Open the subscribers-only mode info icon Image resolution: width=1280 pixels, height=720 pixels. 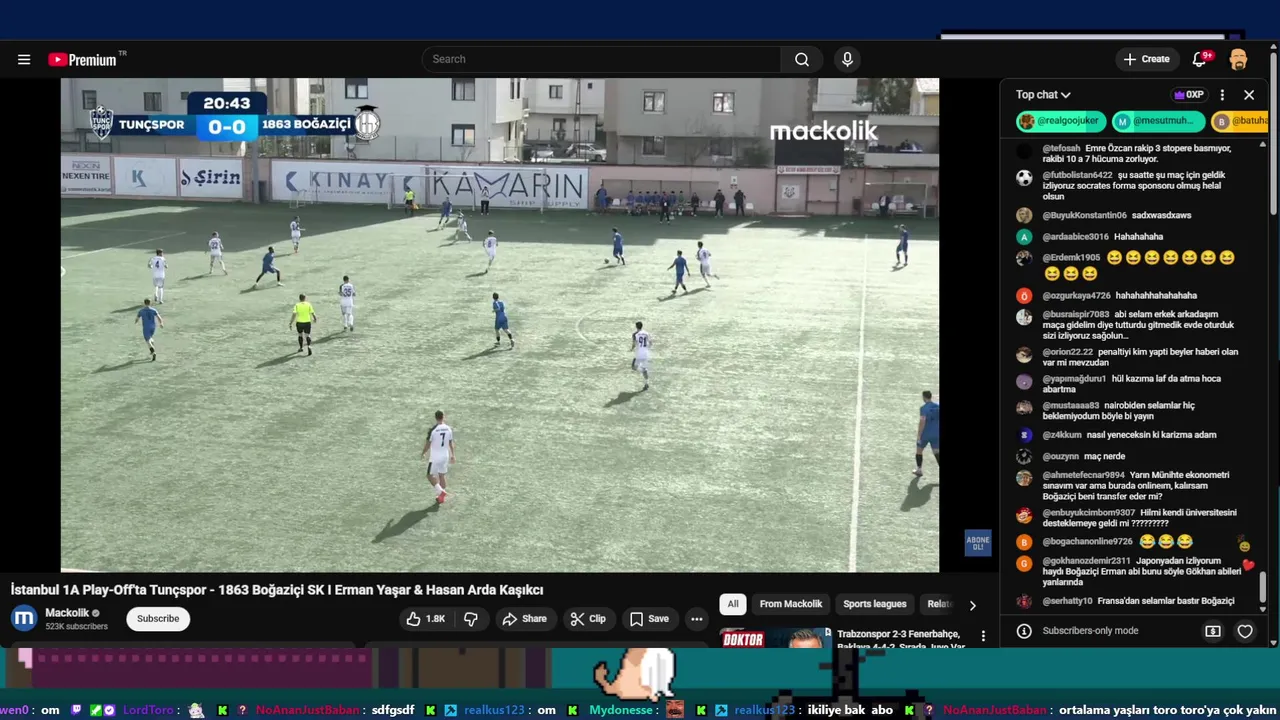(x=1024, y=631)
